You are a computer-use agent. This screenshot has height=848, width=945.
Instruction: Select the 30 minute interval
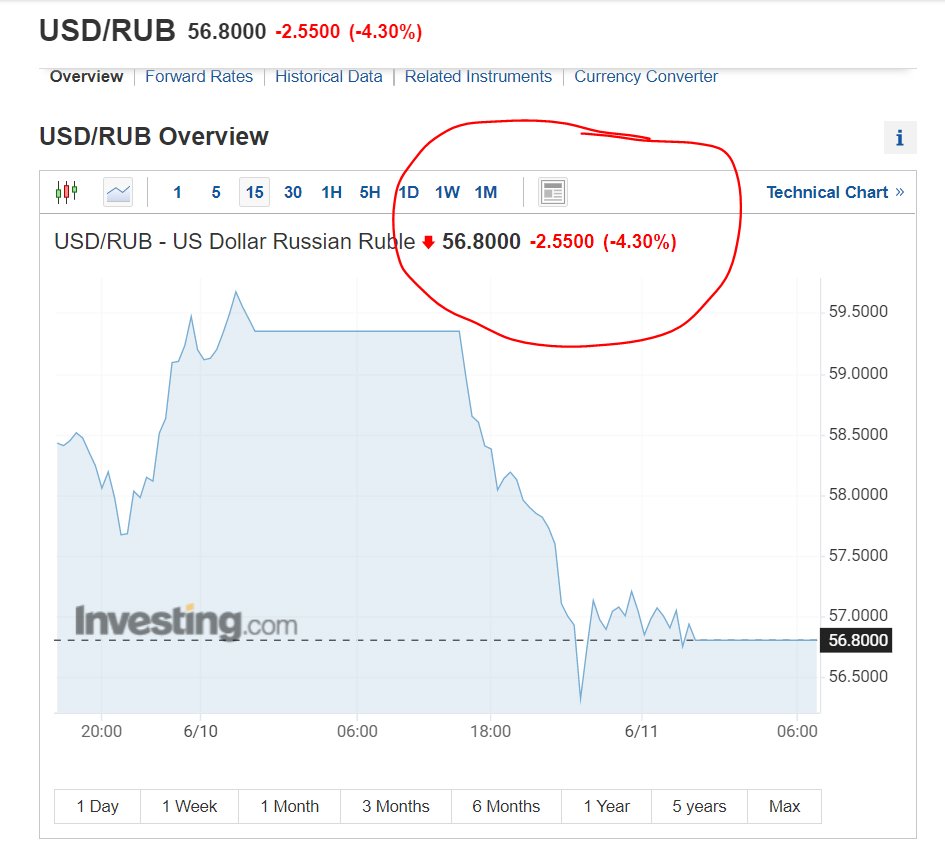point(293,192)
